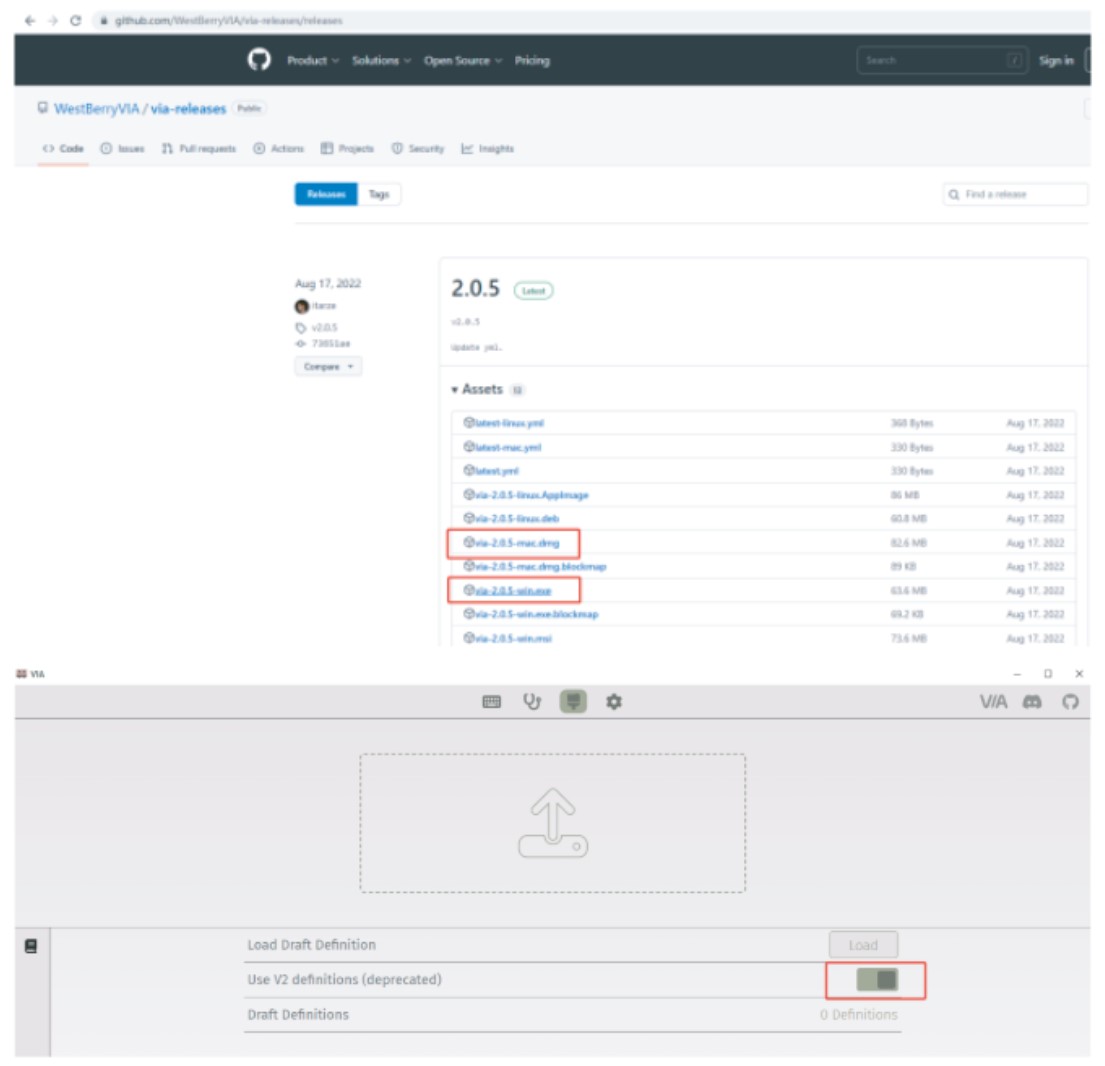
Task: Click the Load draft definition button
Action: tap(863, 945)
